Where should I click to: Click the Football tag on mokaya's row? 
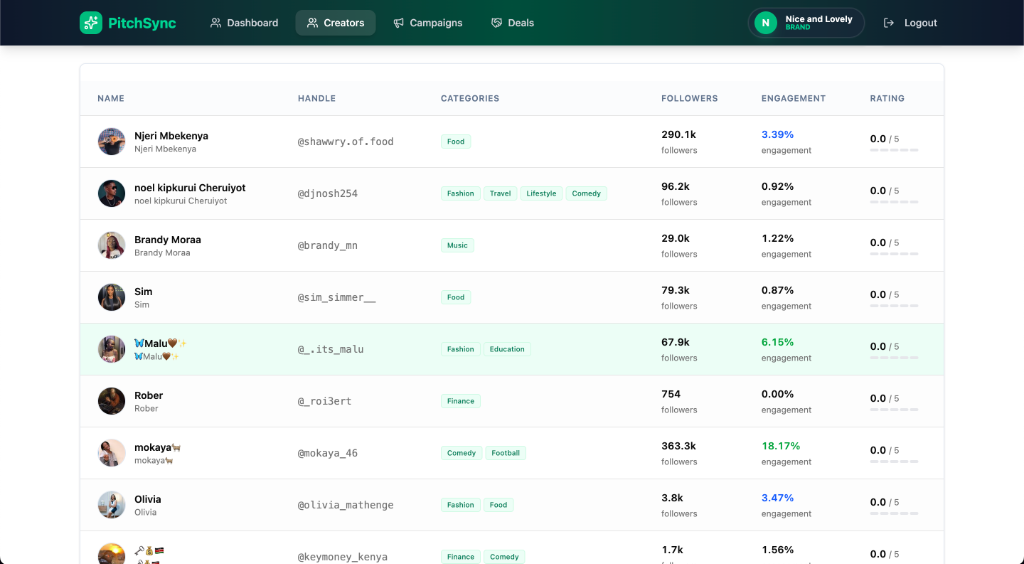pyautogui.click(x=506, y=454)
